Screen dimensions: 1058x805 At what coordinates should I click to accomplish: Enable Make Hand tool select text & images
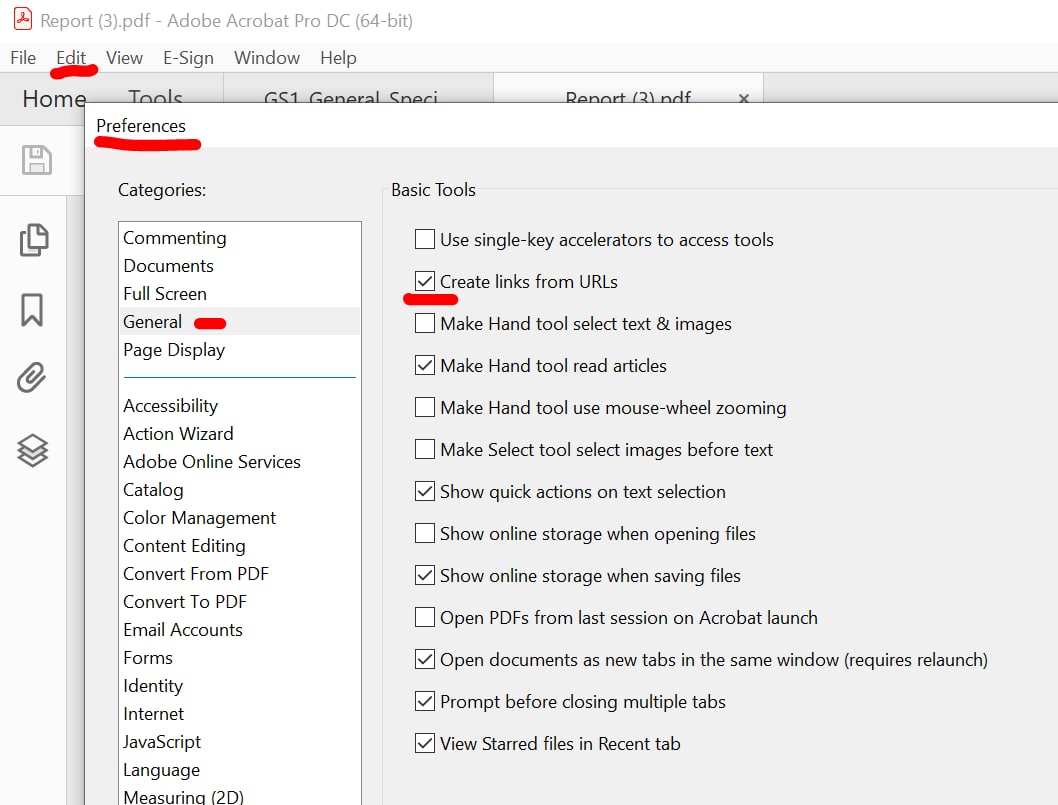(x=424, y=323)
